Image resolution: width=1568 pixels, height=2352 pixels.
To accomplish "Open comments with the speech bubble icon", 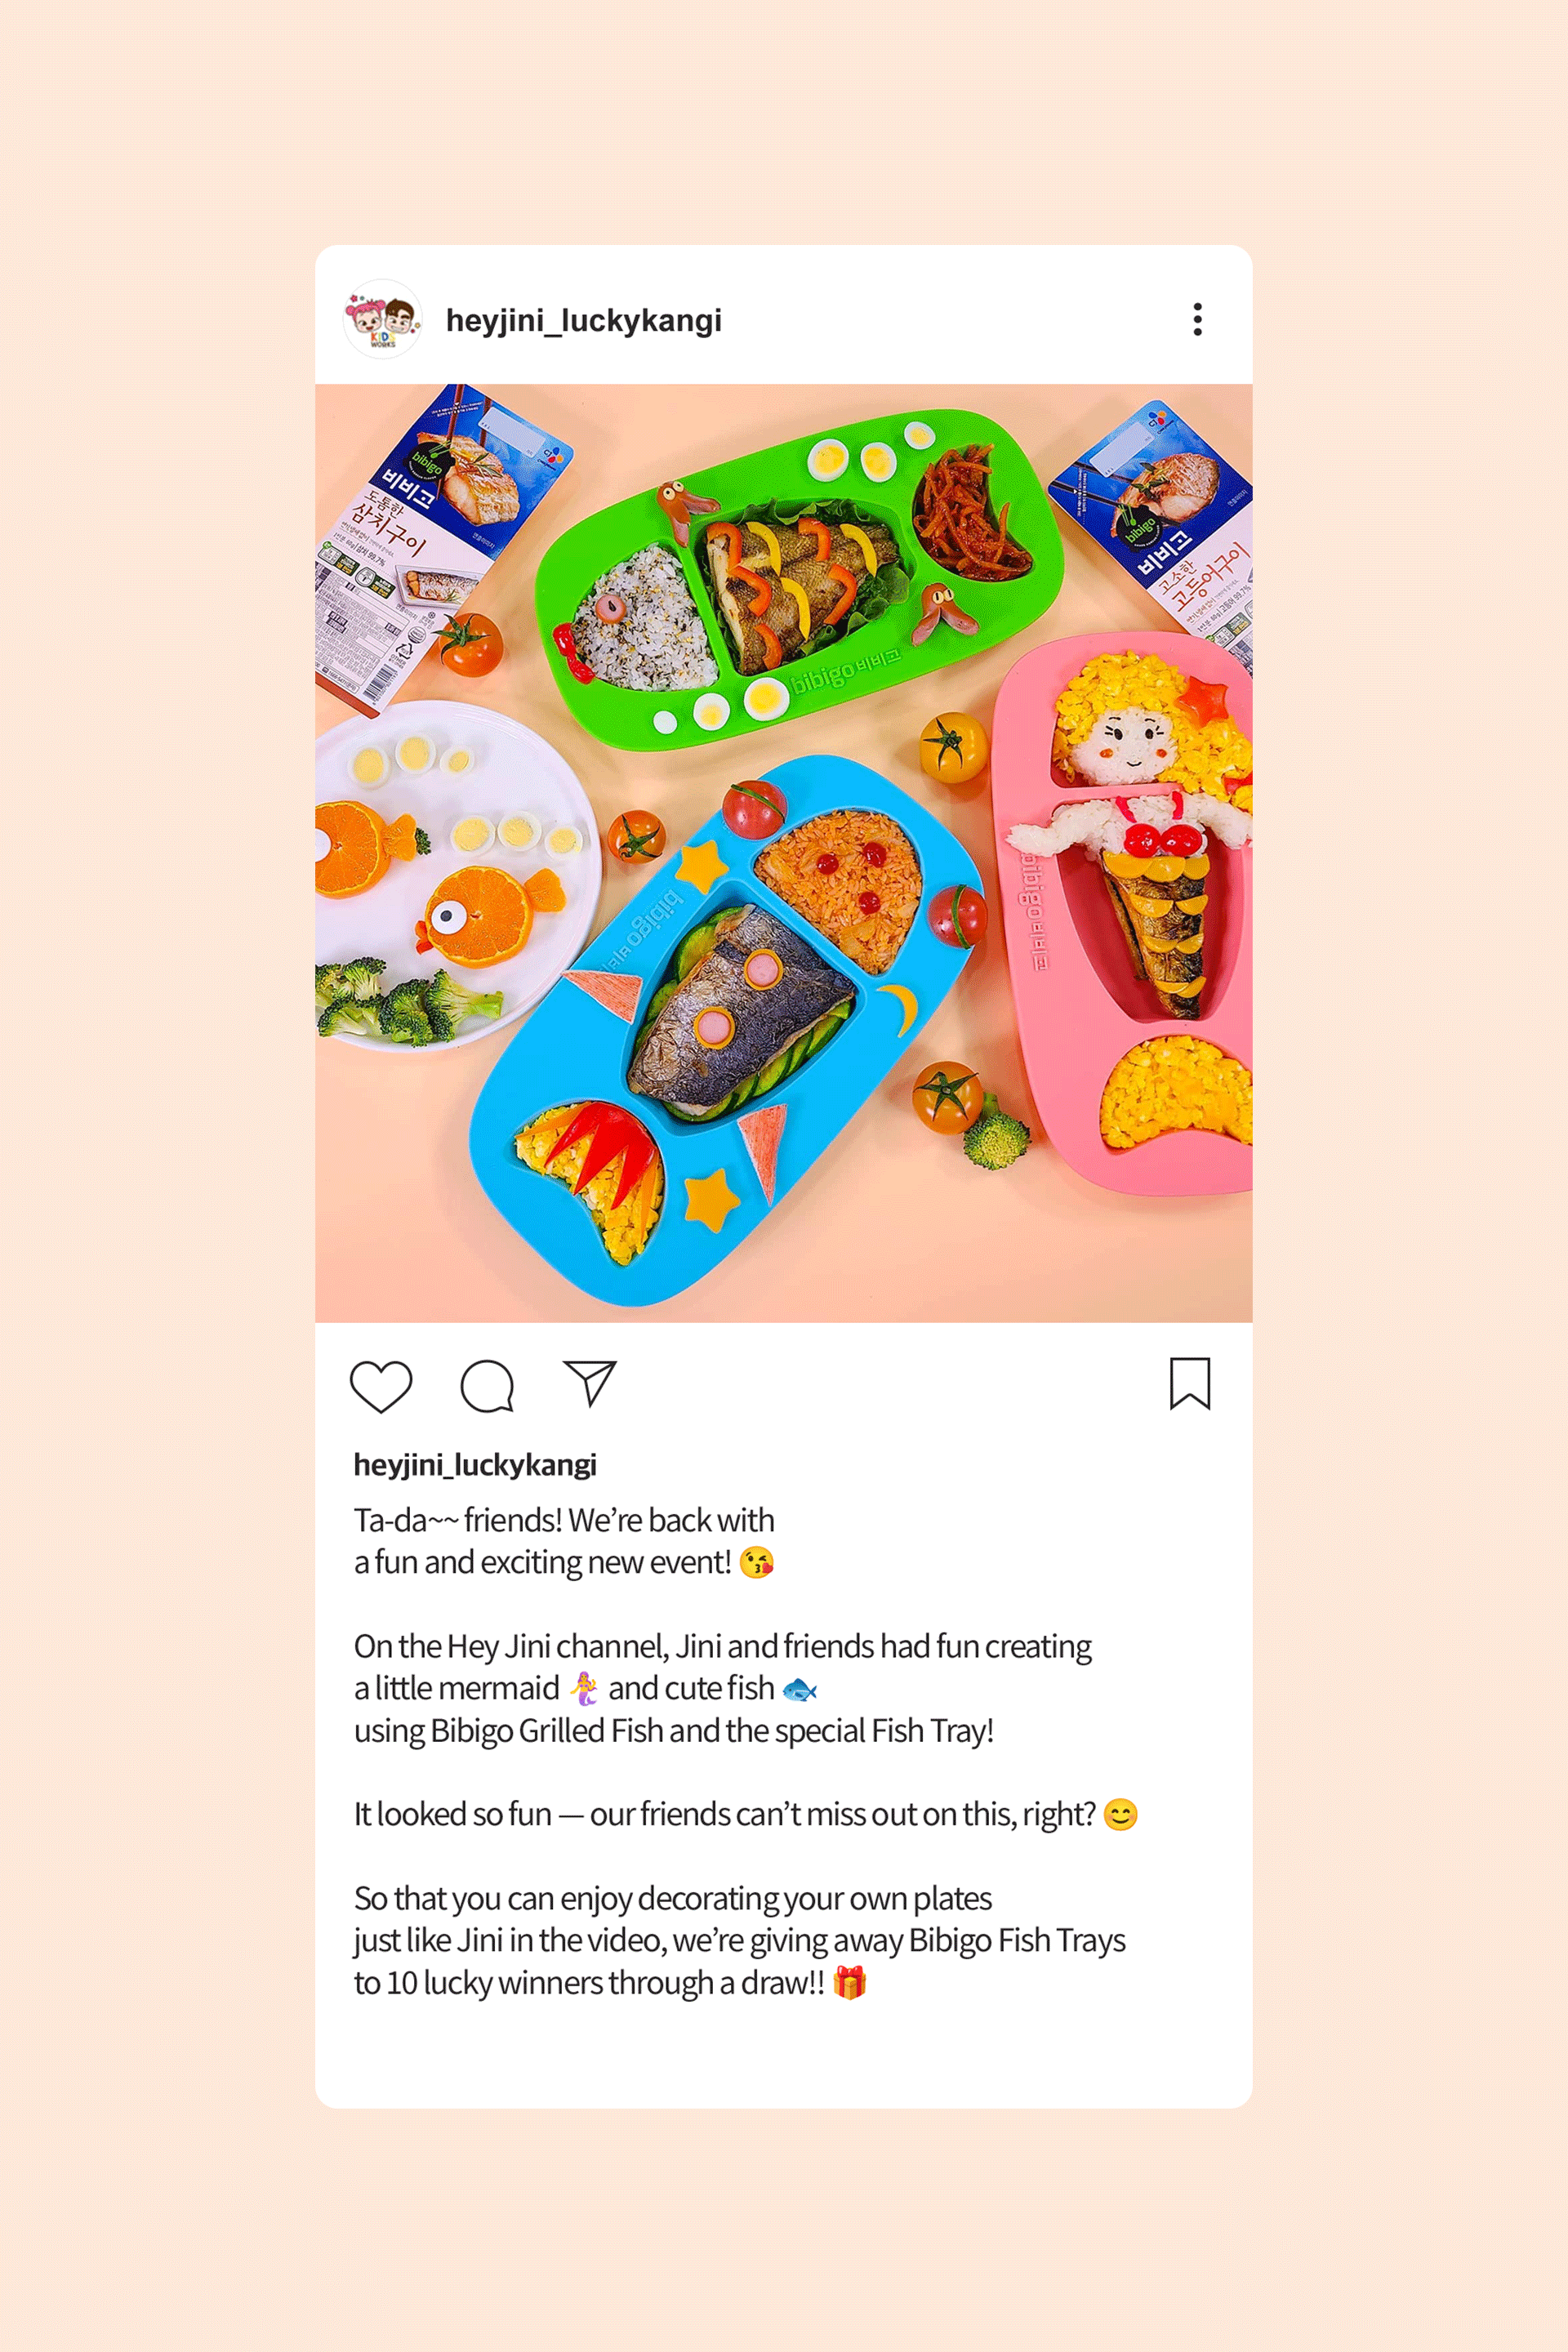I will pos(487,1385).
